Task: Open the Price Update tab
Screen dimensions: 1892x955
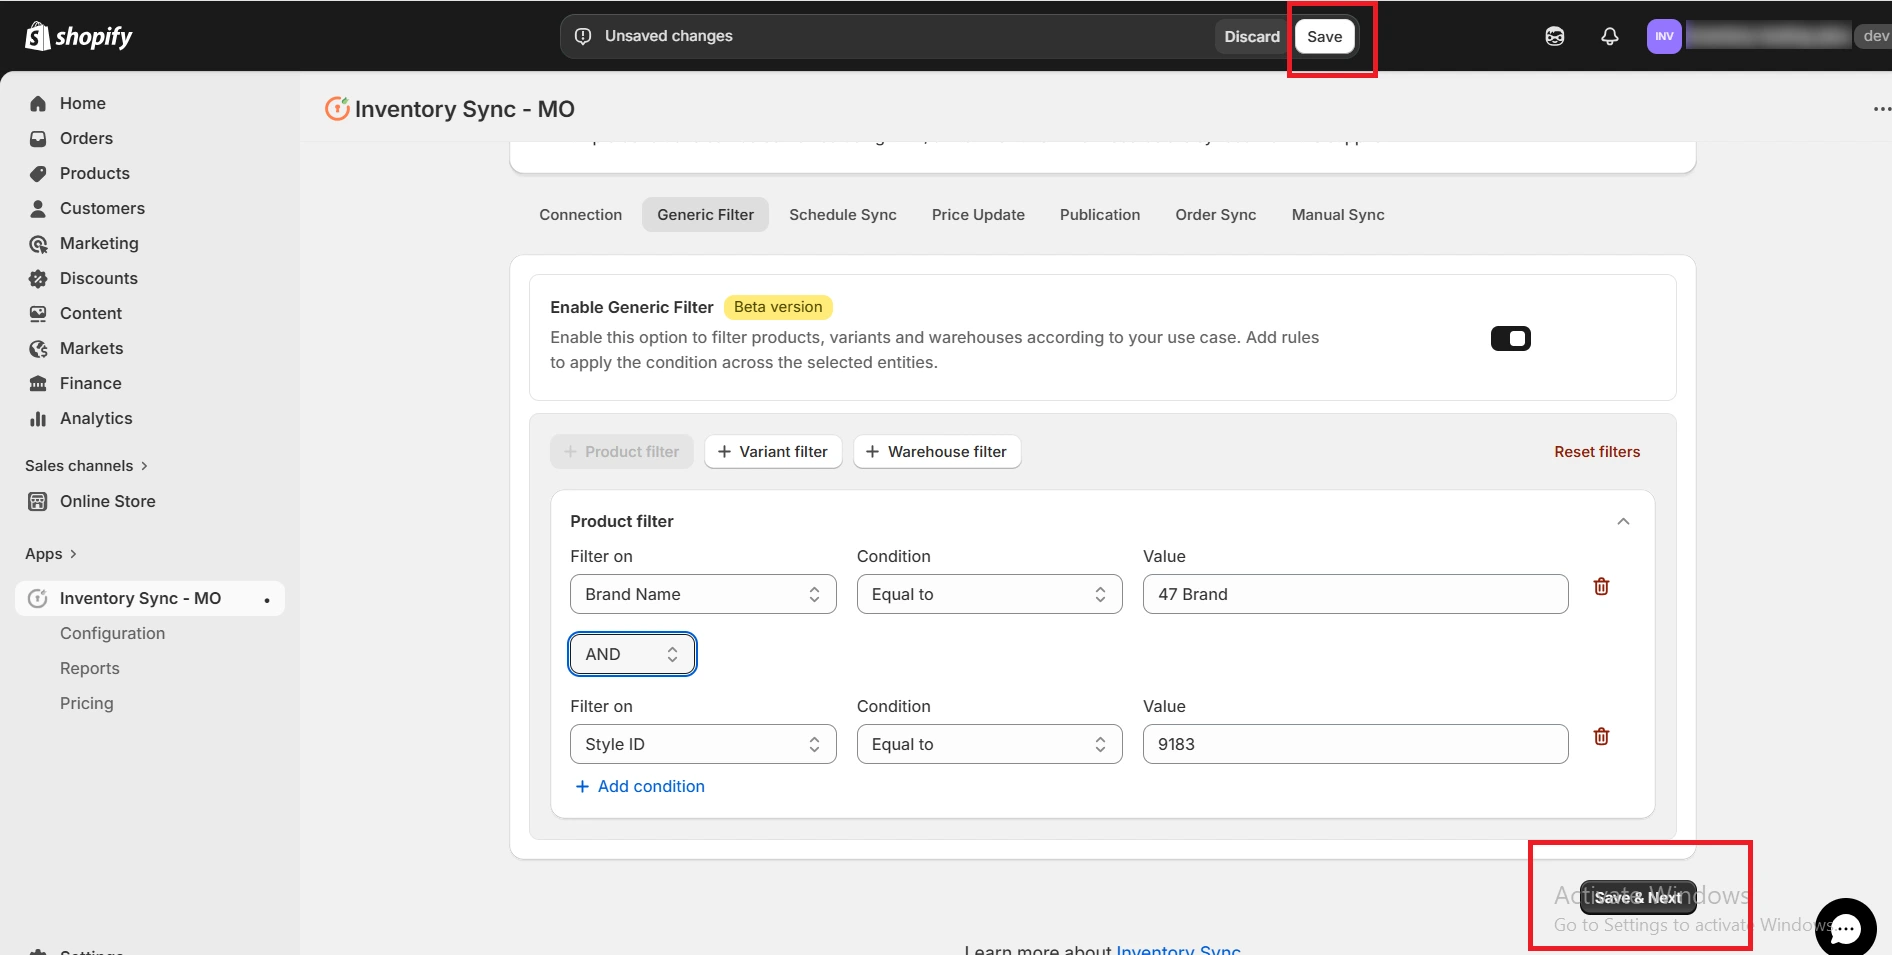Action: [x=978, y=214]
